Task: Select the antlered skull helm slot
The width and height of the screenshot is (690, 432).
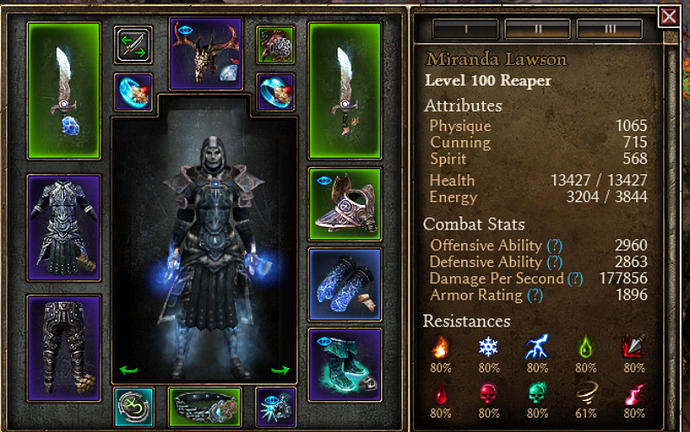Action: (206, 54)
